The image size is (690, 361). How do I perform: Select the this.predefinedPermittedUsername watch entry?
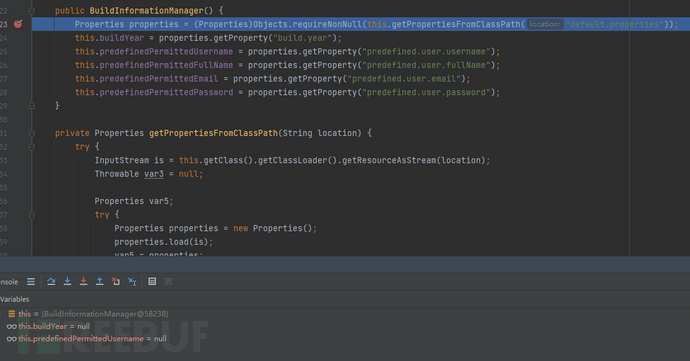(87, 339)
